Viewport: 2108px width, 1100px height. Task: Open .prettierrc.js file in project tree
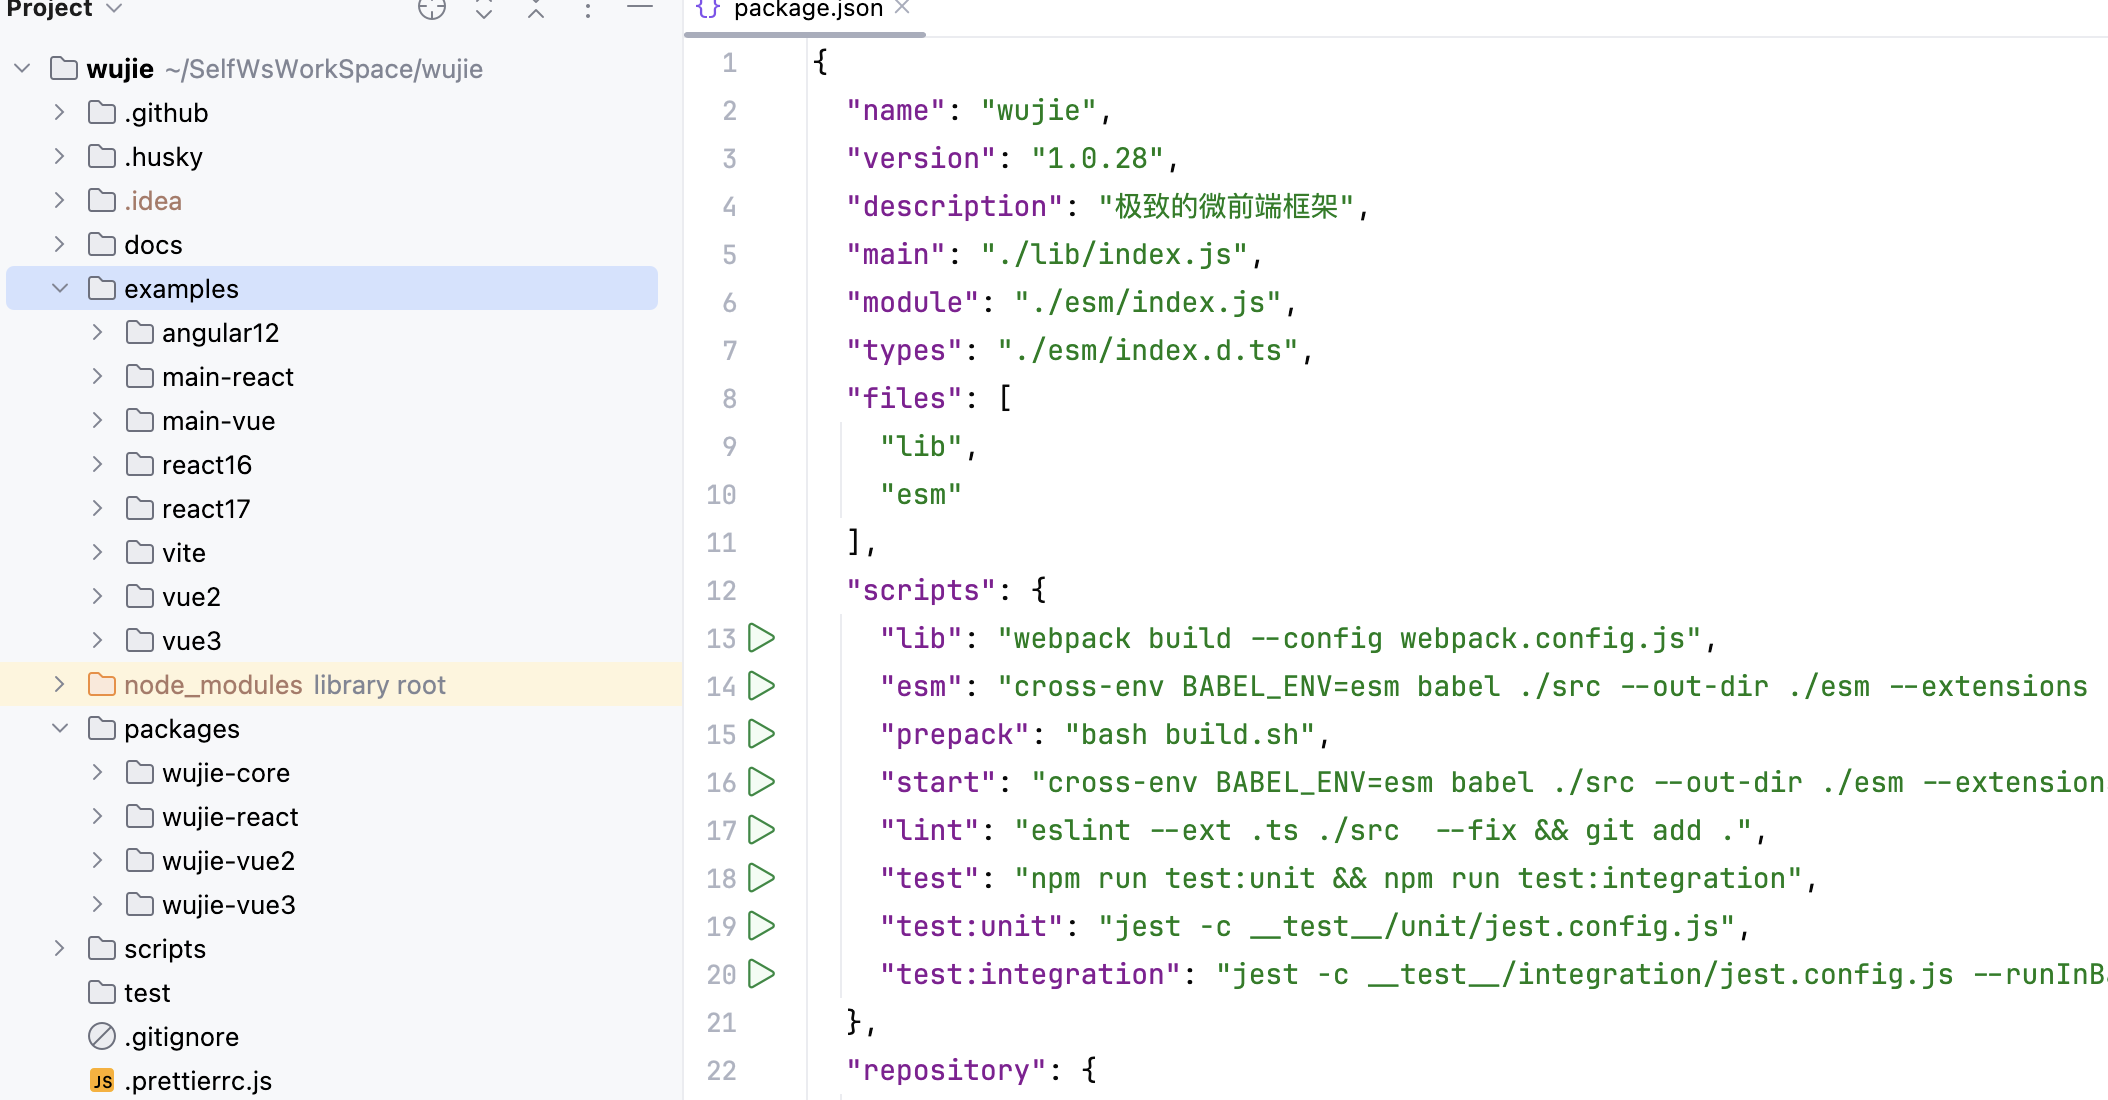point(198,1081)
